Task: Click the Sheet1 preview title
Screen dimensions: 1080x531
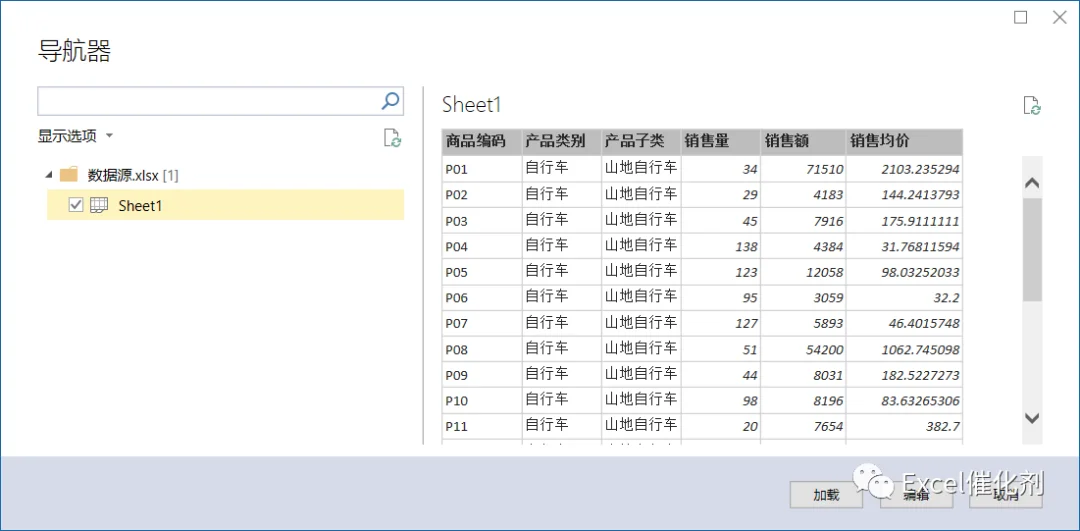Action: click(472, 105)
